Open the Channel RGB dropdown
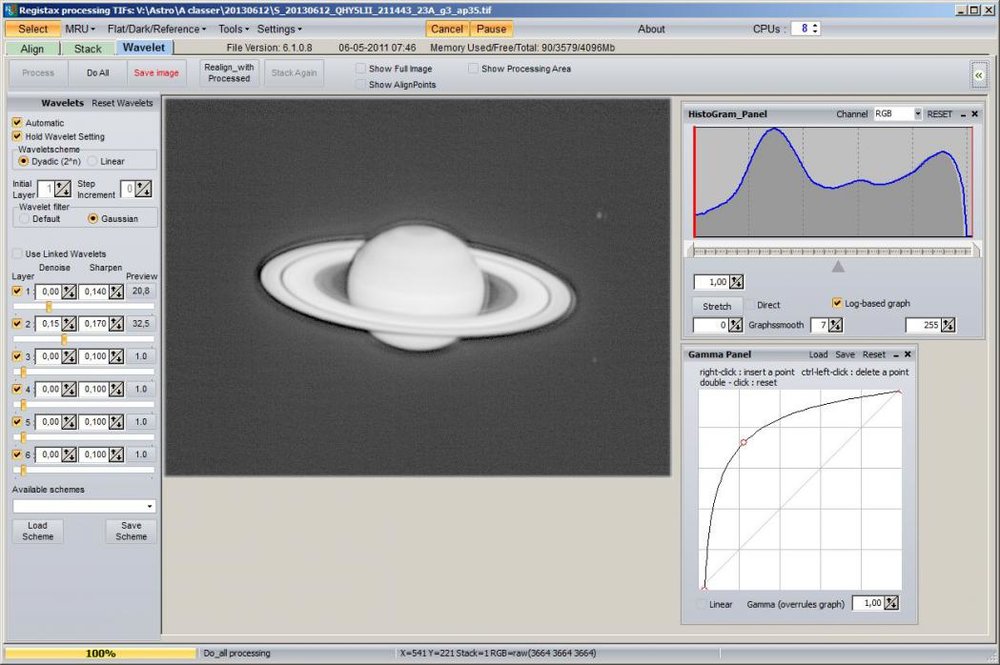Viewport: 1000px width, 665px height. tap(917, 114)
